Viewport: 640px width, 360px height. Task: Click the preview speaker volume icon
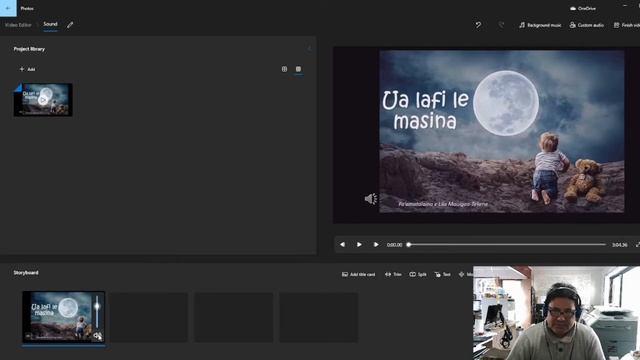(x=371, y=199)
